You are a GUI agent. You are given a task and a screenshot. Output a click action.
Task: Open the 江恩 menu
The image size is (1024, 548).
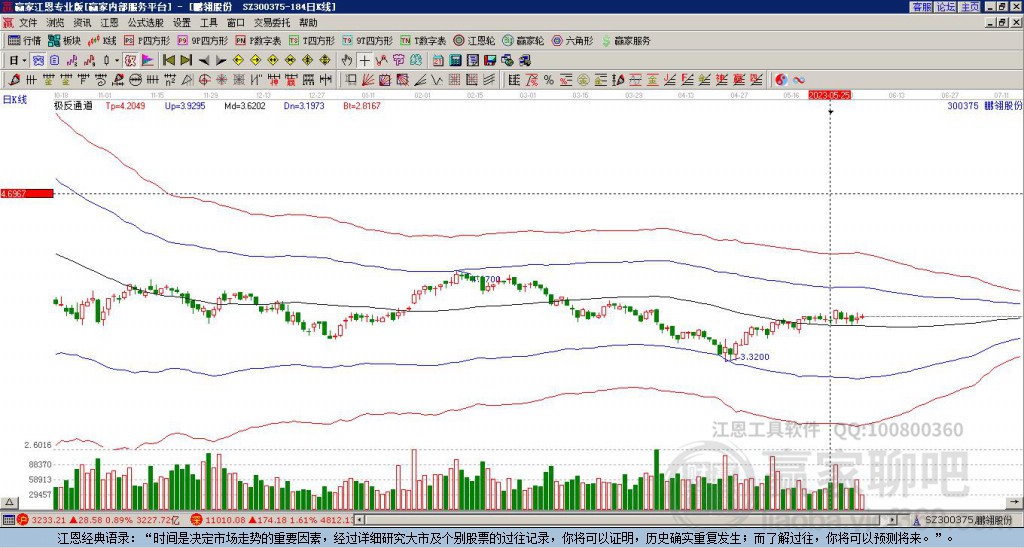point(109,23)
